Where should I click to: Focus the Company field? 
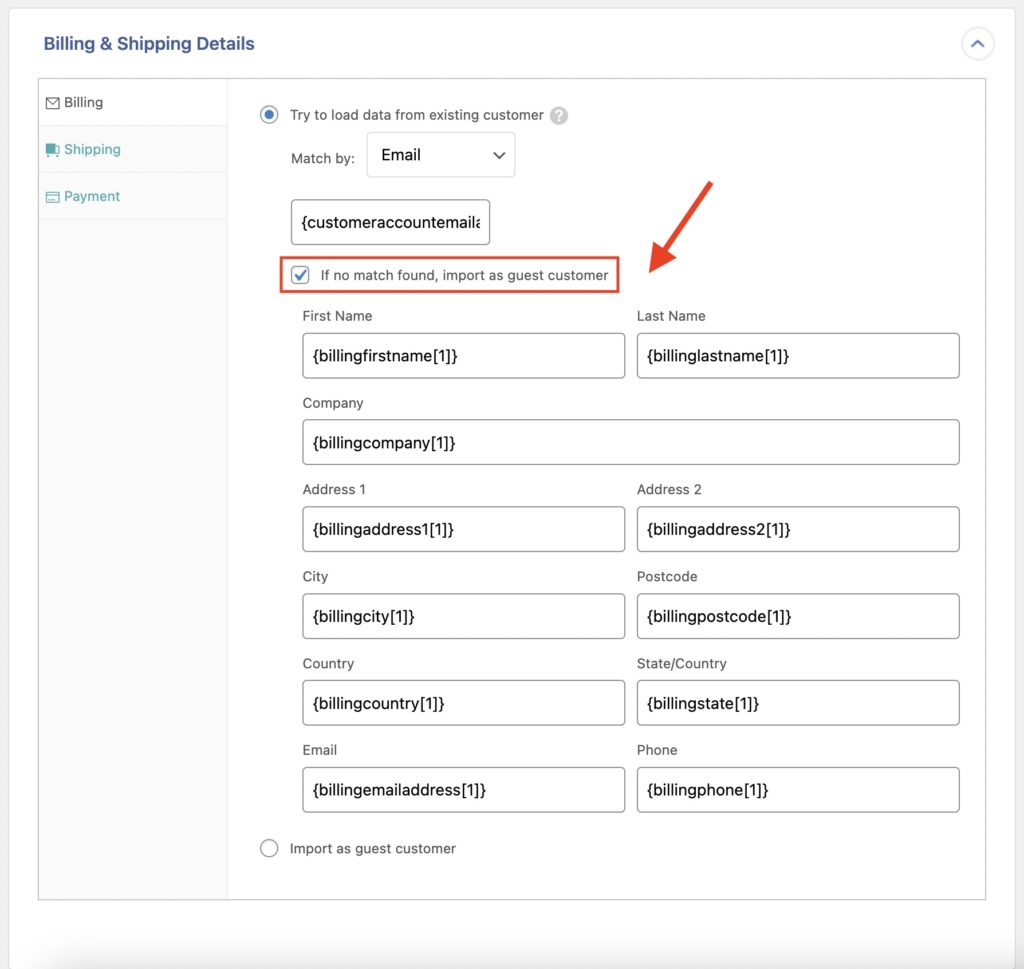[630, 442]
